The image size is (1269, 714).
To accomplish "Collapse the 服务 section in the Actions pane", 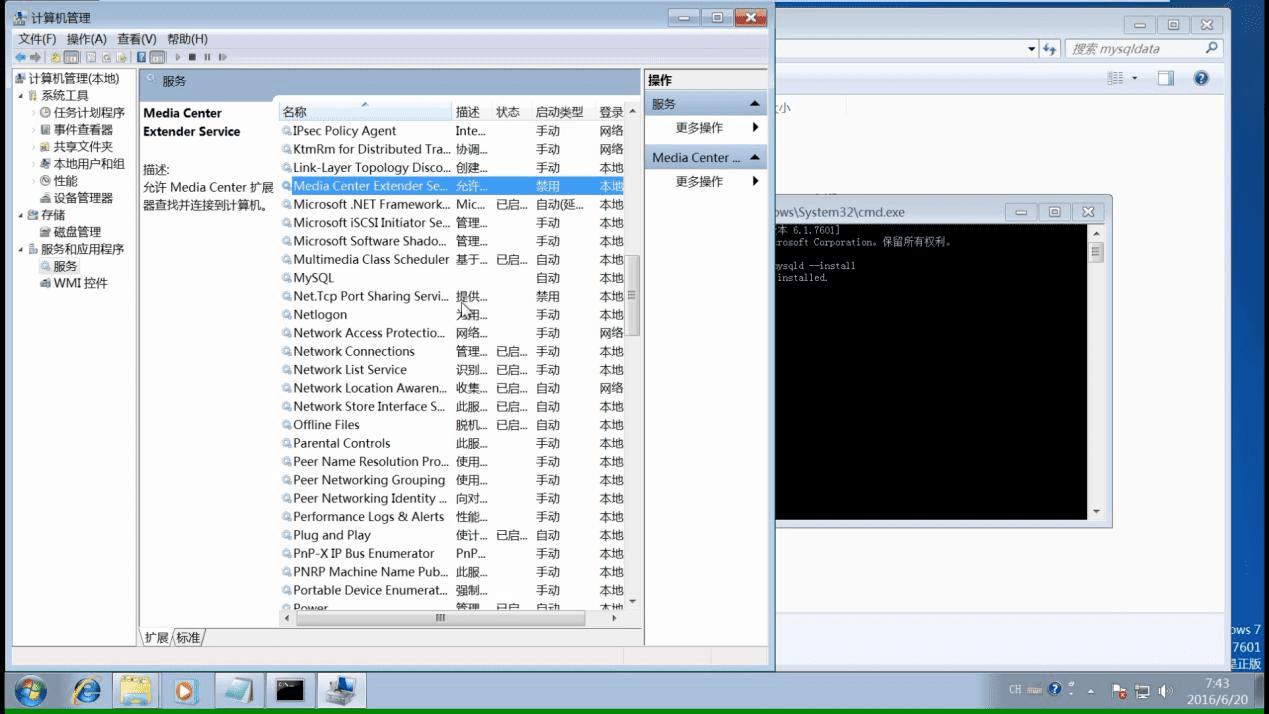I will click(756, 103).
